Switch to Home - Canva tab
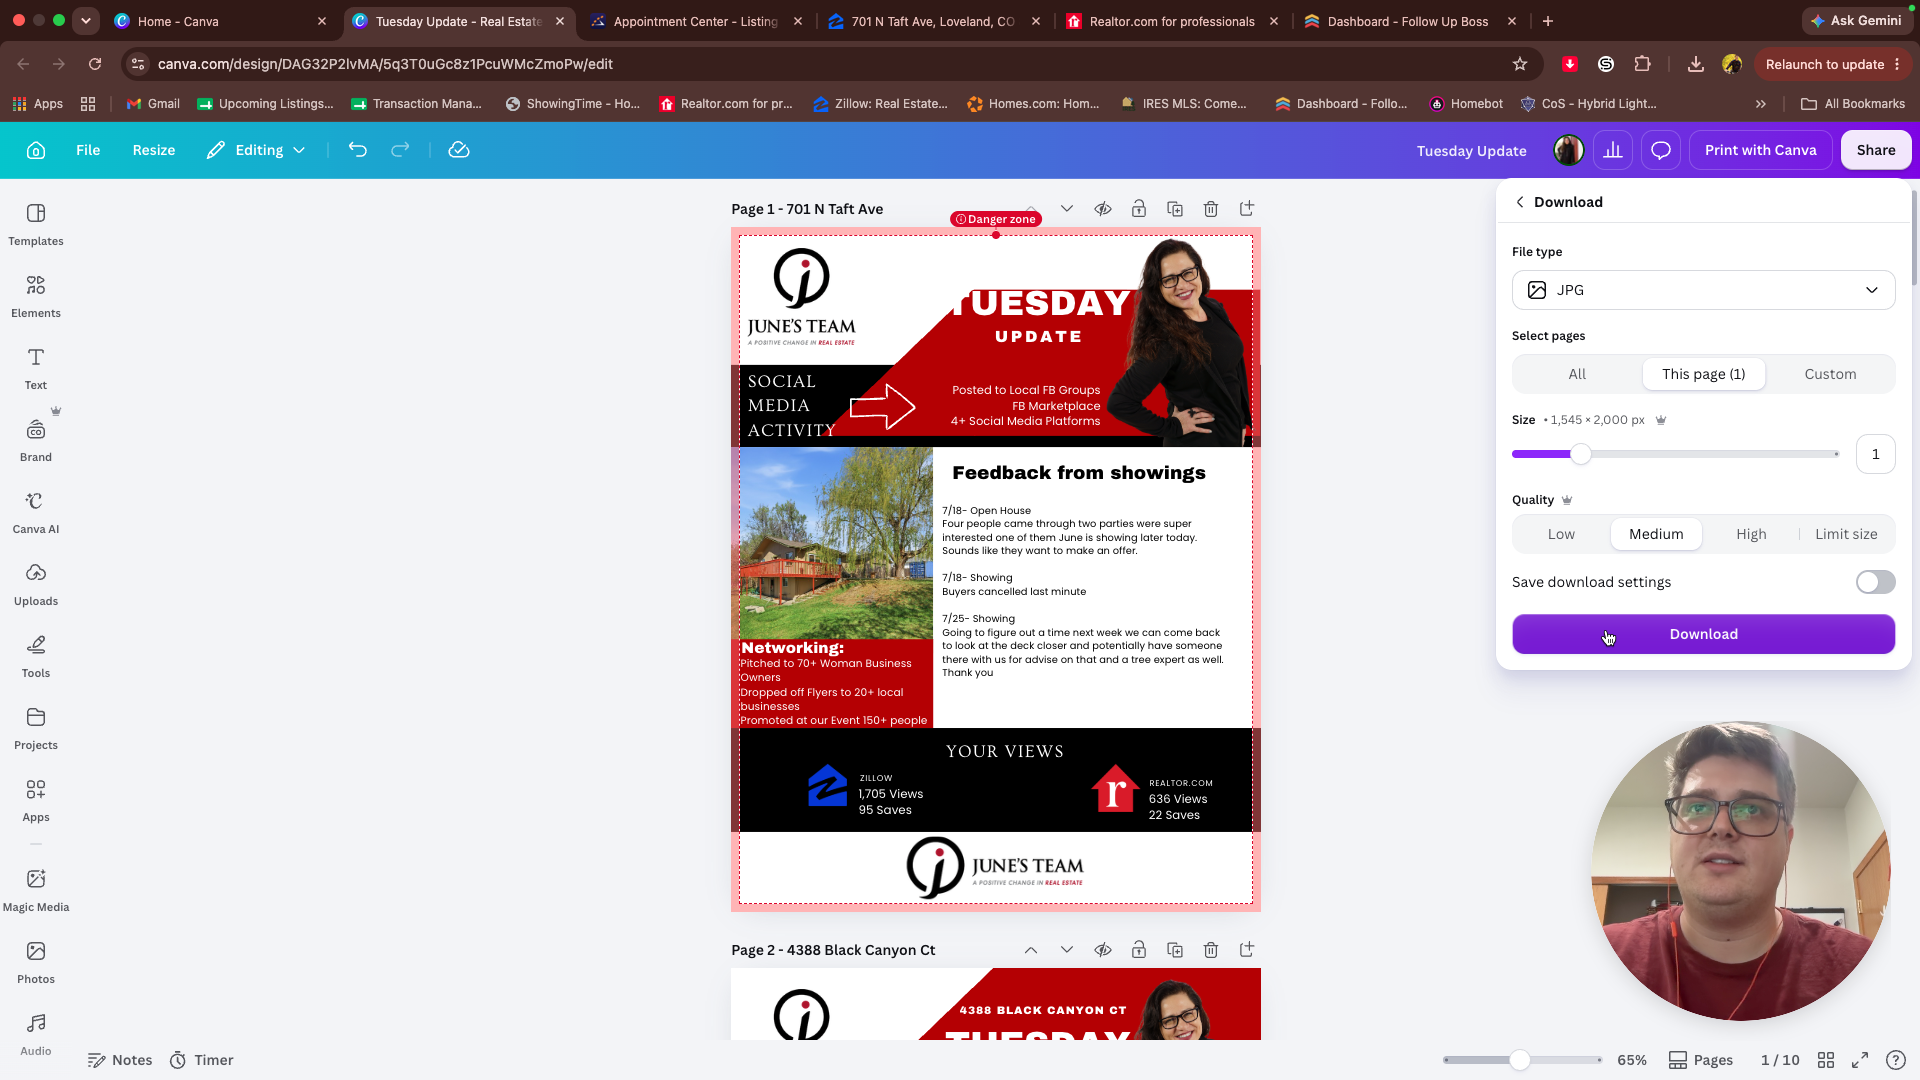The width and height of the screenshot is (1920, 1080). (222, 21)
